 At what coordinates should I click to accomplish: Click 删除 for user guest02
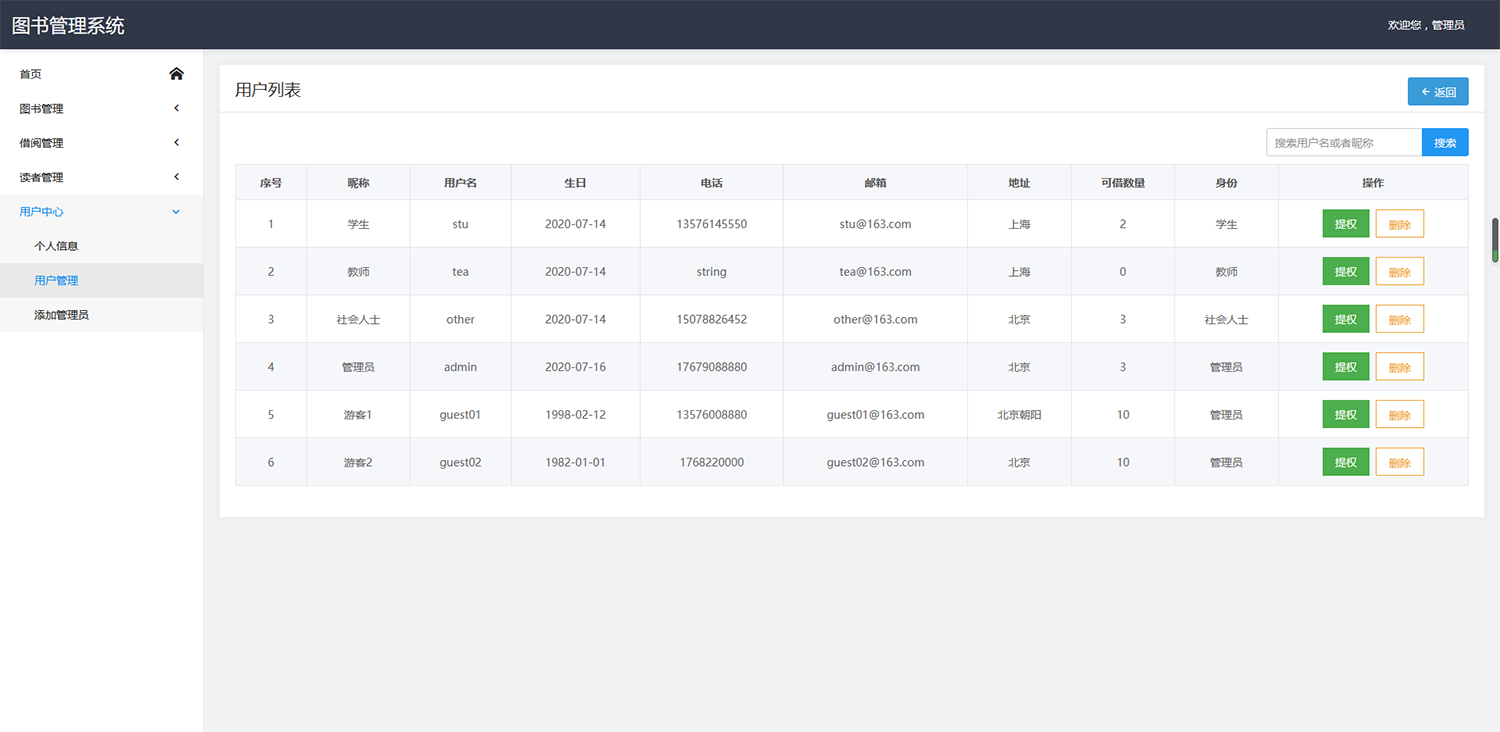pos(1400,462)
